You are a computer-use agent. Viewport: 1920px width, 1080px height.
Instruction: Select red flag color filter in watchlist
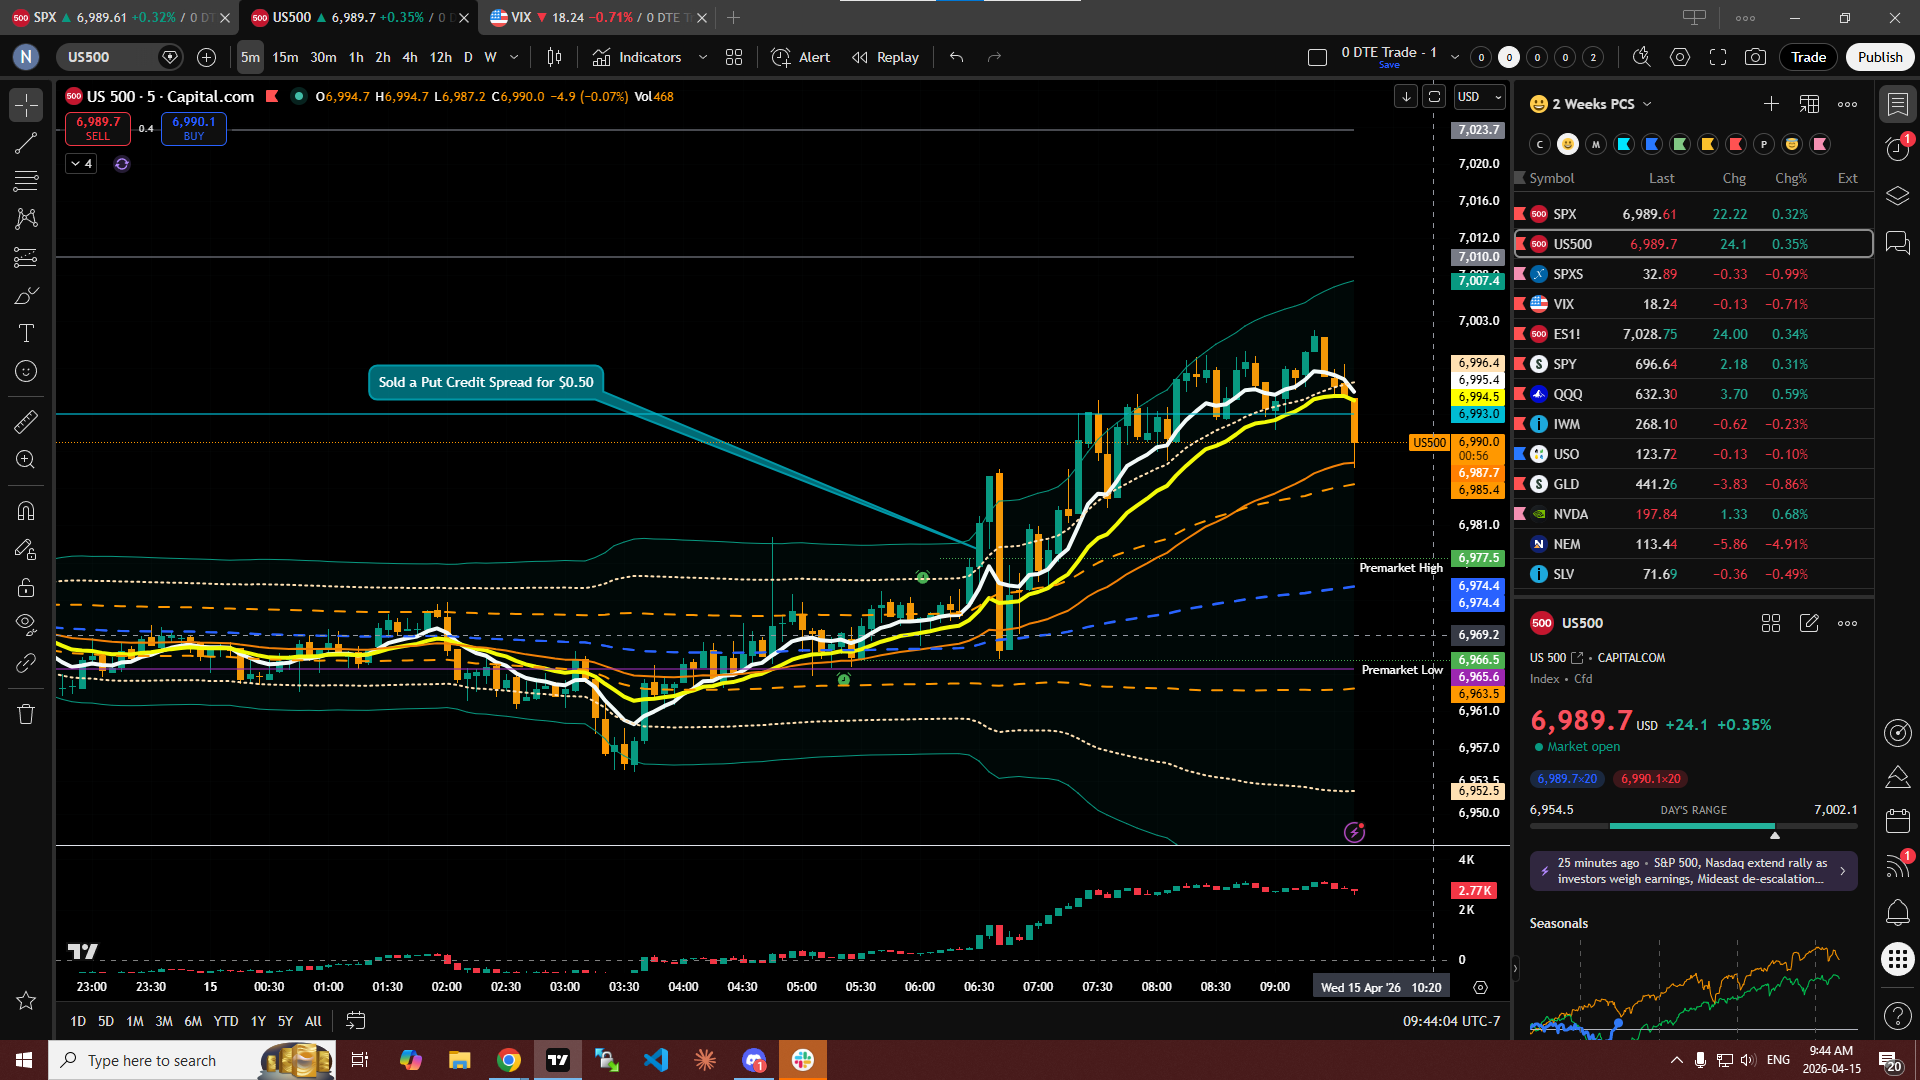pos(1736,144)
